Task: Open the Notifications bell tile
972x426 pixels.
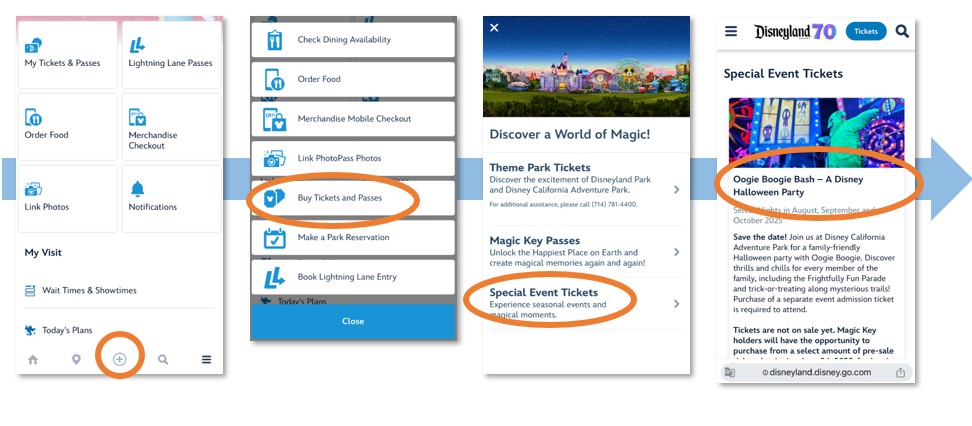Action: coord(171,198)
